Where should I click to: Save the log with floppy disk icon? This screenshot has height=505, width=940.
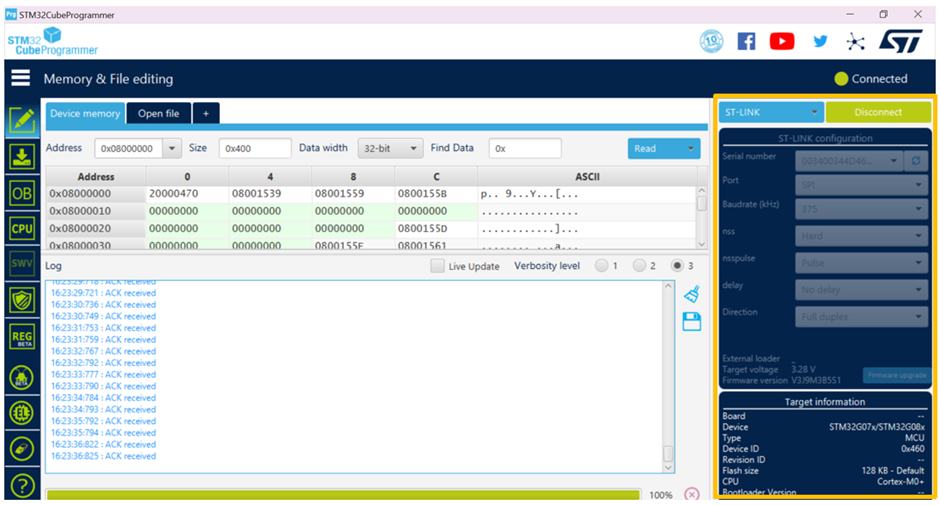[x=692, y=321]
